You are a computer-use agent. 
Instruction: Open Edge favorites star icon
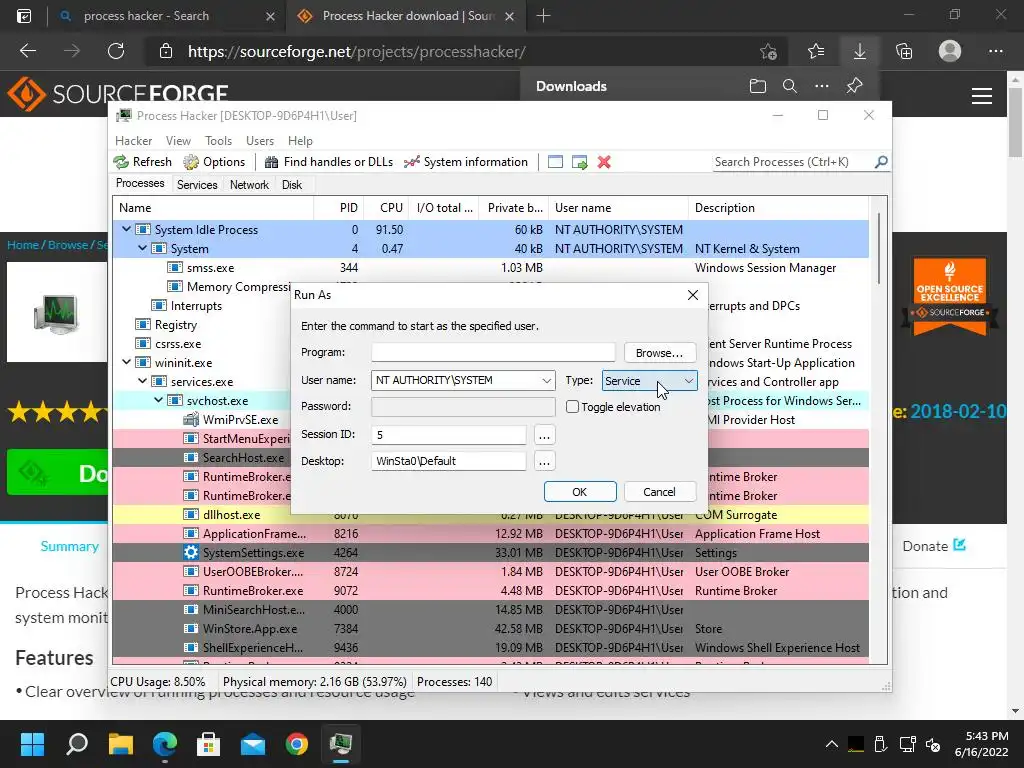pos(816,51)
